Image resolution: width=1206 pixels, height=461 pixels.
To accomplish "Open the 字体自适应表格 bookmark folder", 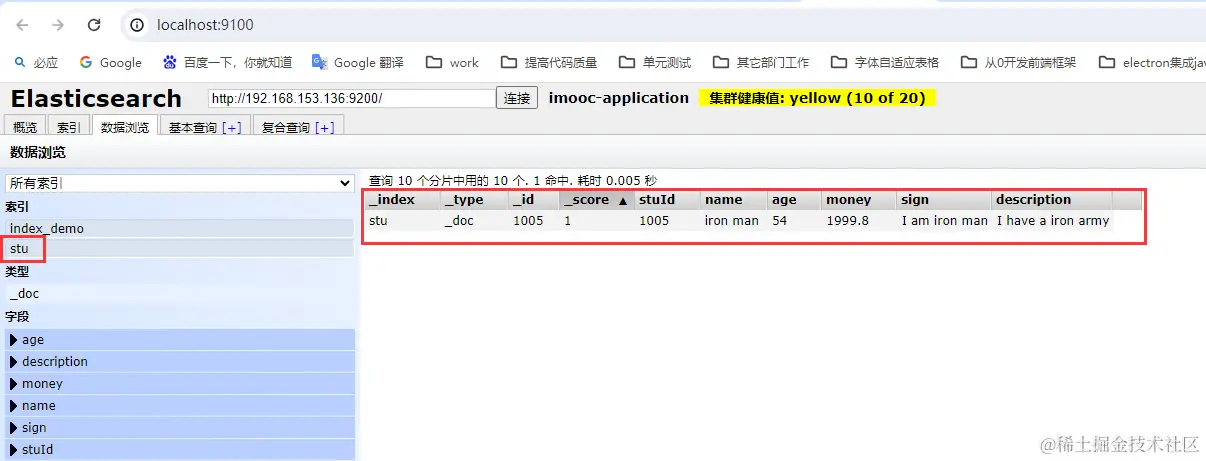I will tap(885, 62).
